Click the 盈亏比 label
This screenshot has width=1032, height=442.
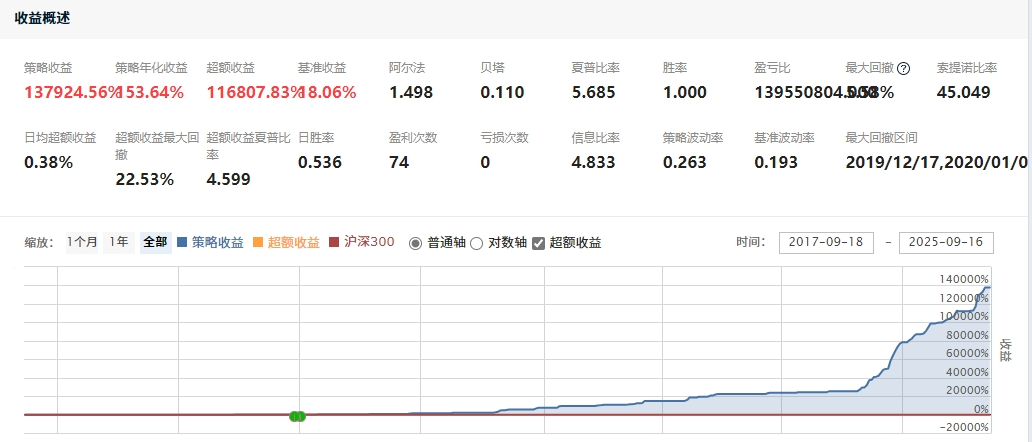coord(772,68)
